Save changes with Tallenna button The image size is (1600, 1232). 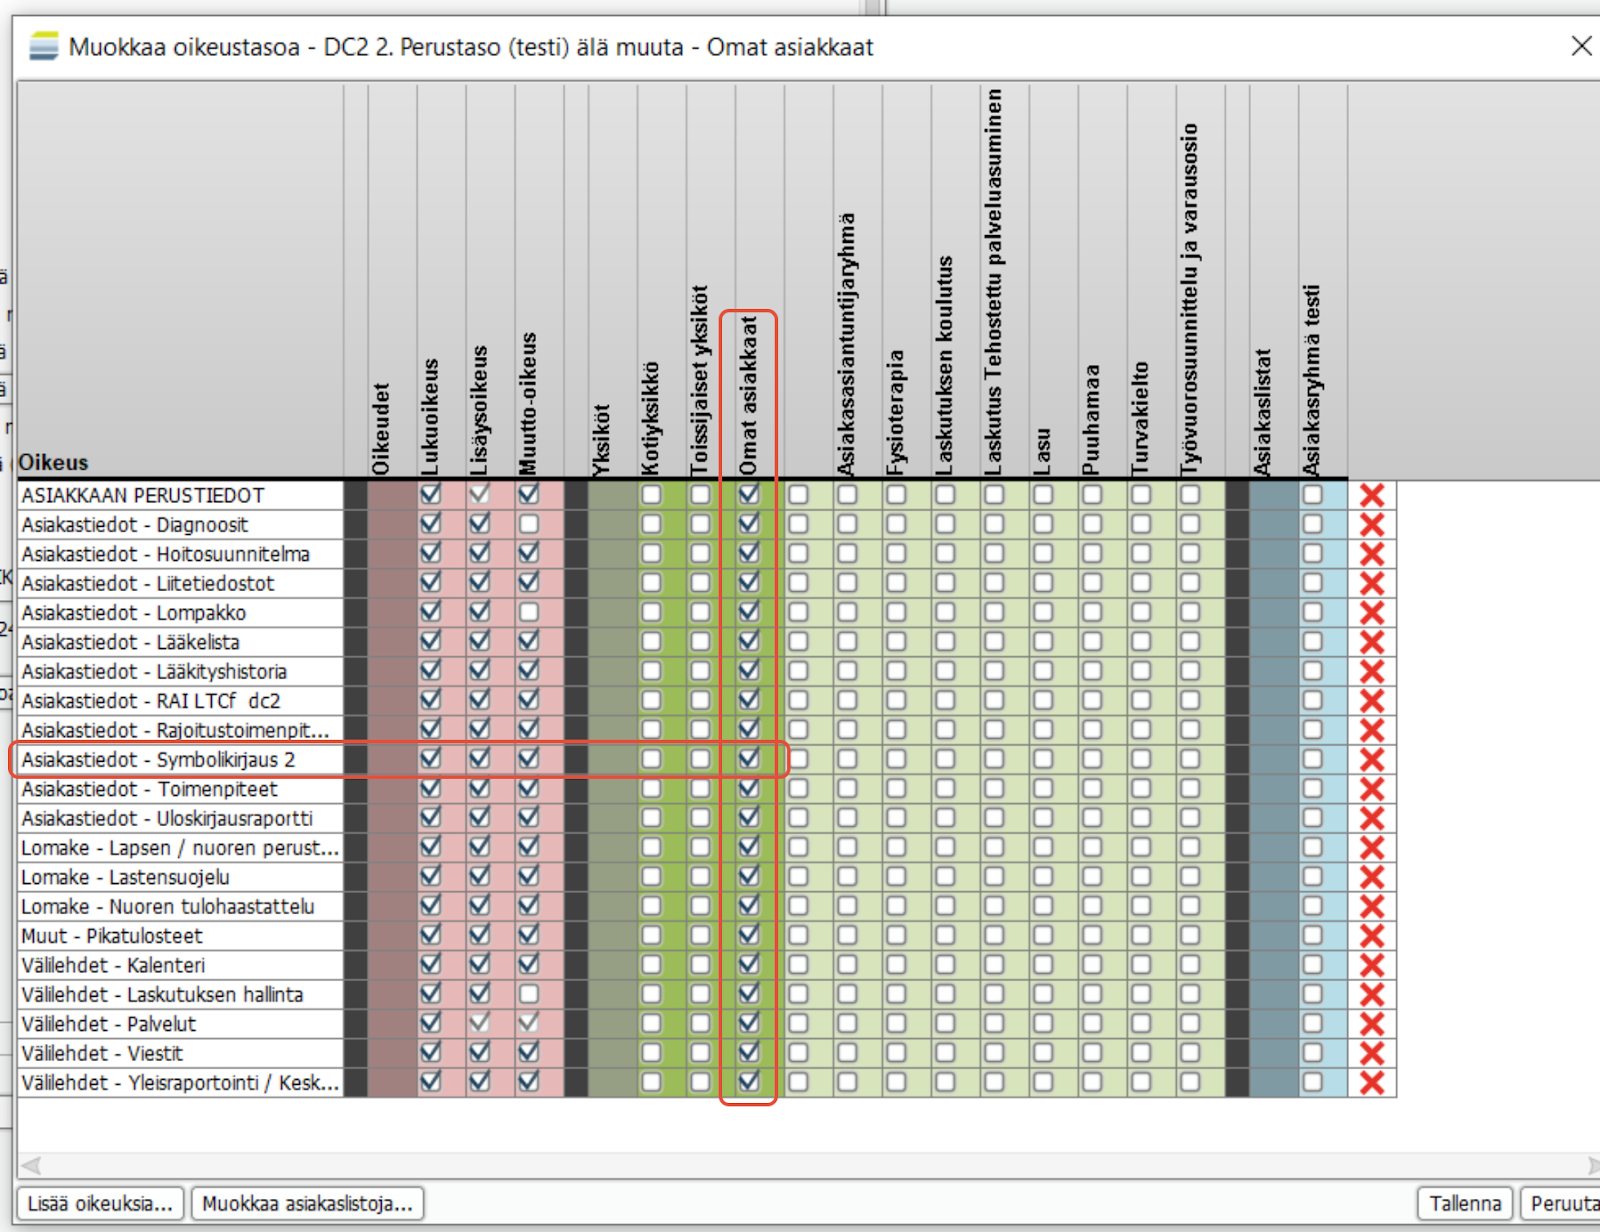(1465, 1203)
